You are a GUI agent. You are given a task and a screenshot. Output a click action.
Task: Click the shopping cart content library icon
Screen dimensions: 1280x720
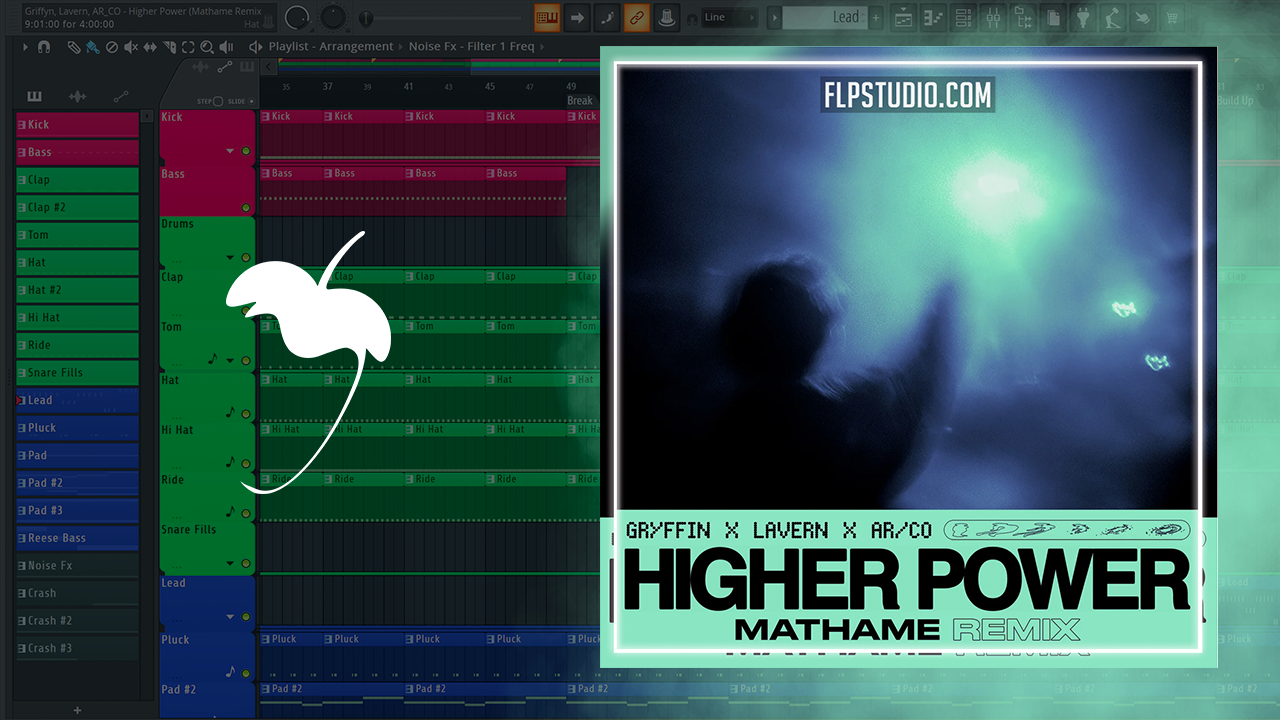(1172, 17)
